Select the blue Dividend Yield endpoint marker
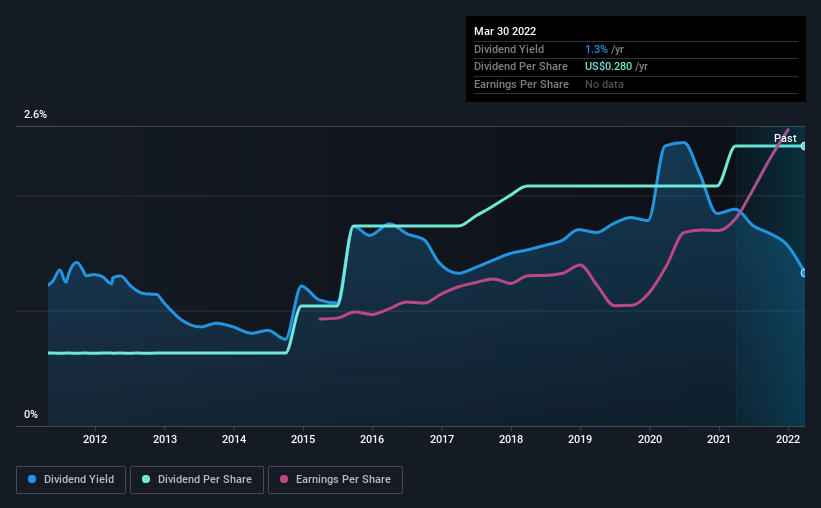 804,273
